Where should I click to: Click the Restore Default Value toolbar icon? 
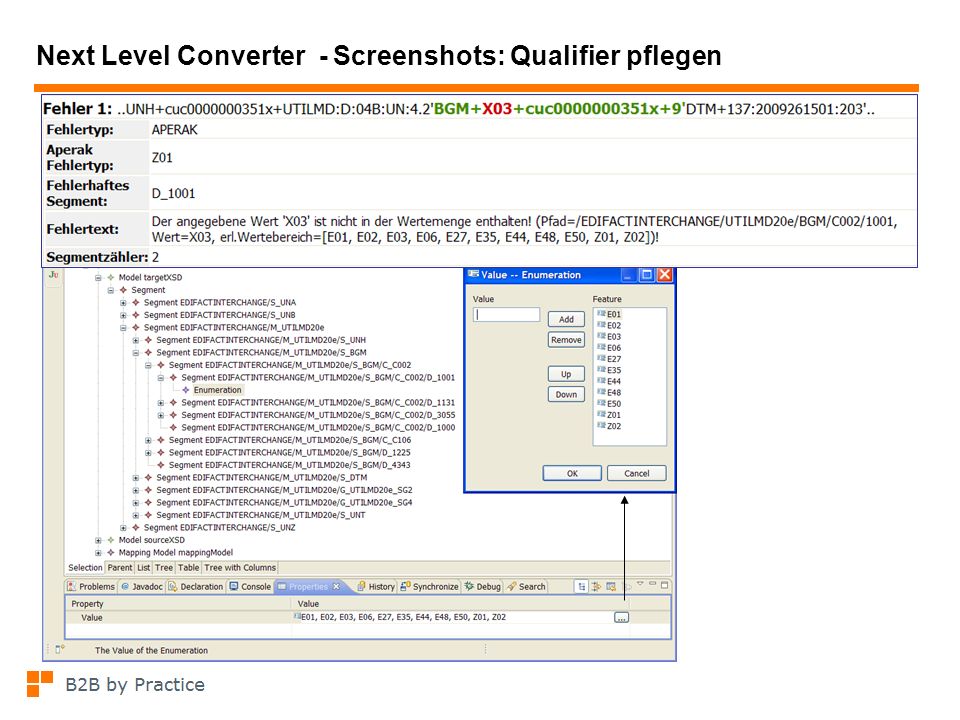(x=610, y=587)
